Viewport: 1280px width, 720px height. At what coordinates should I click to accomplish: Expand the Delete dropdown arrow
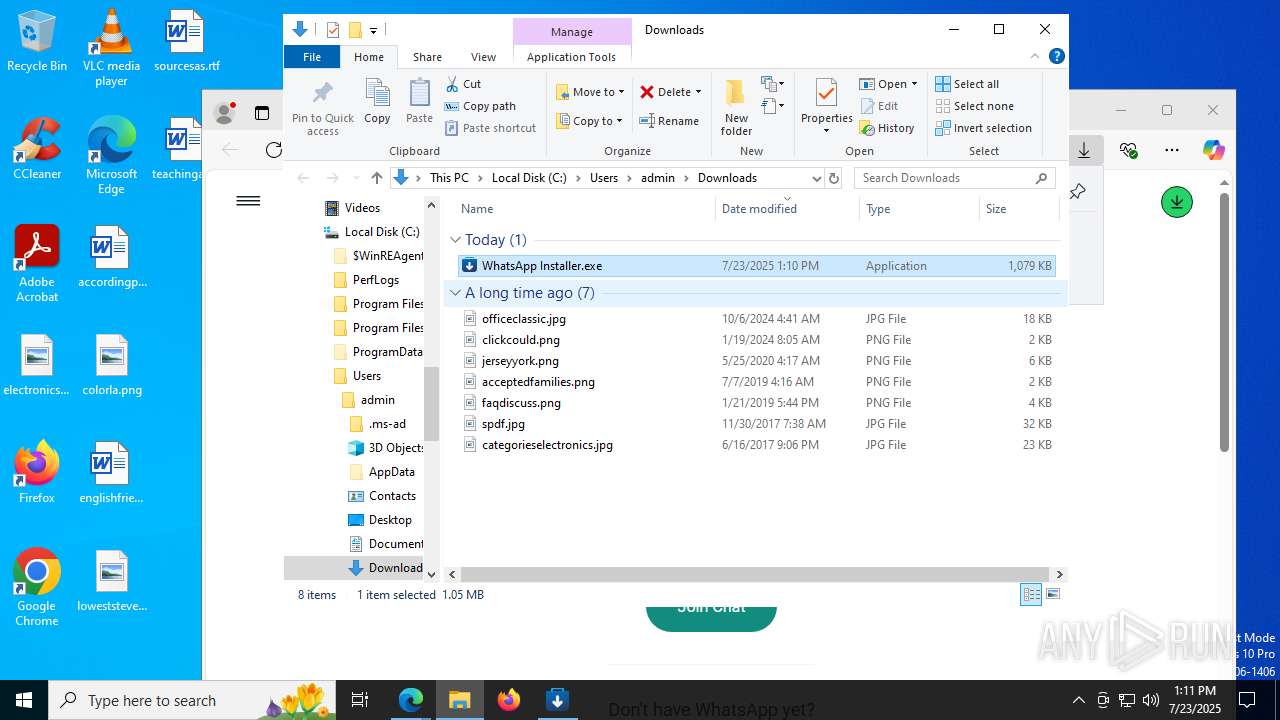pos(698,92)
